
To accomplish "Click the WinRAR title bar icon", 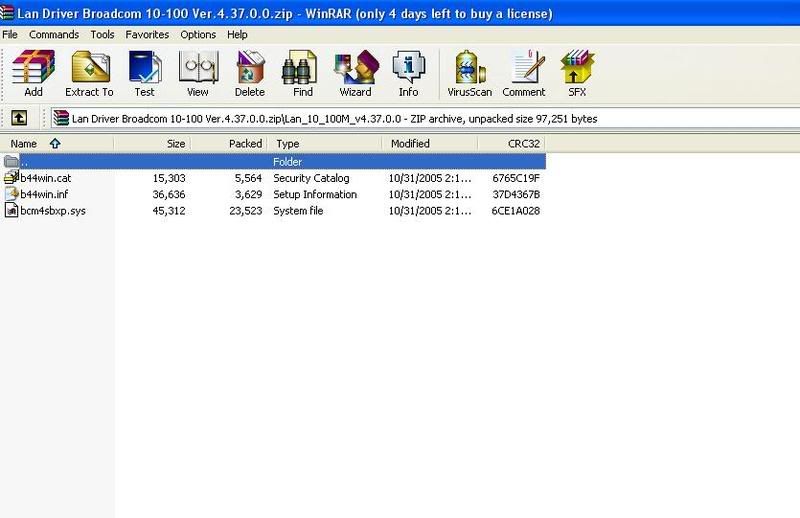I will pos(7,13).
